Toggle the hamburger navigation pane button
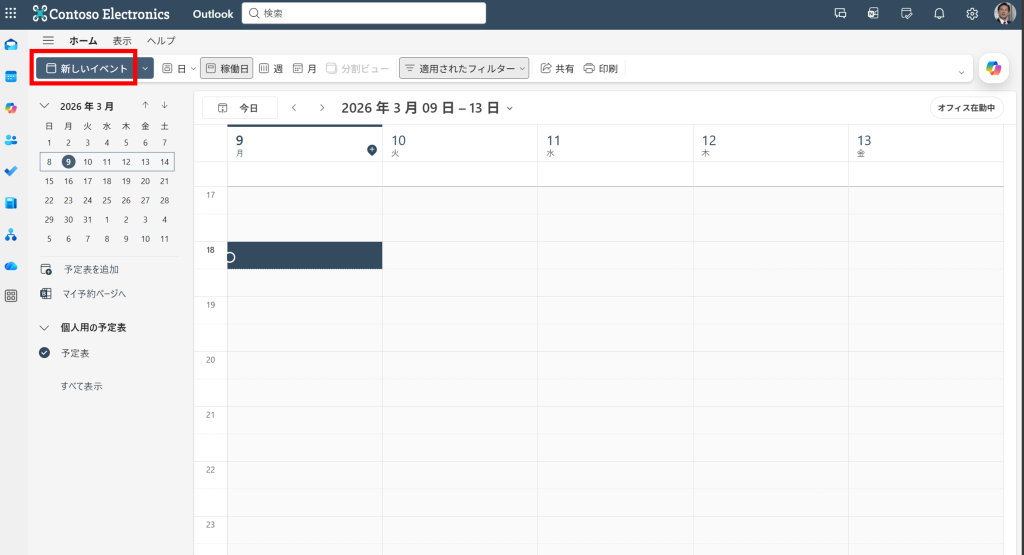The height and width of the screenshot is (555, 1024). [x=48, y=40]
